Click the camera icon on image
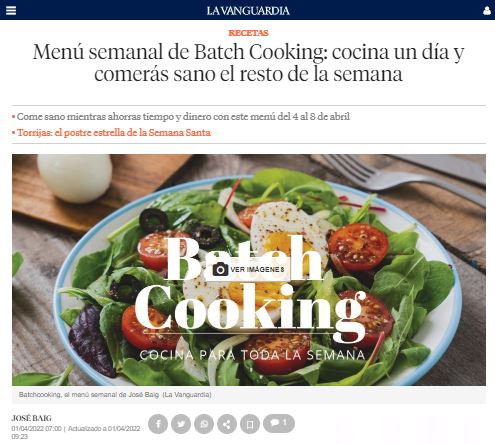The width and height of the screenshot is (495, 444). coord(220,269)
